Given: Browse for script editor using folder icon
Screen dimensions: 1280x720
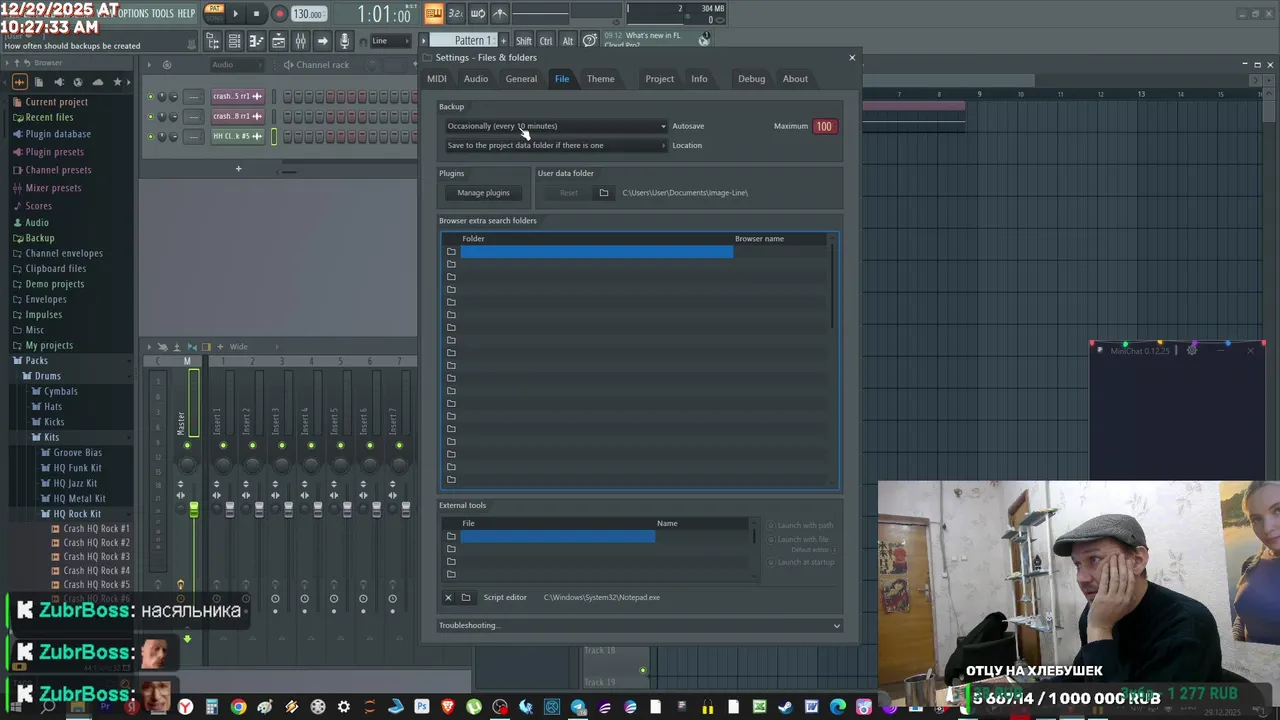Looking at the screenshot, I should 466,597.
